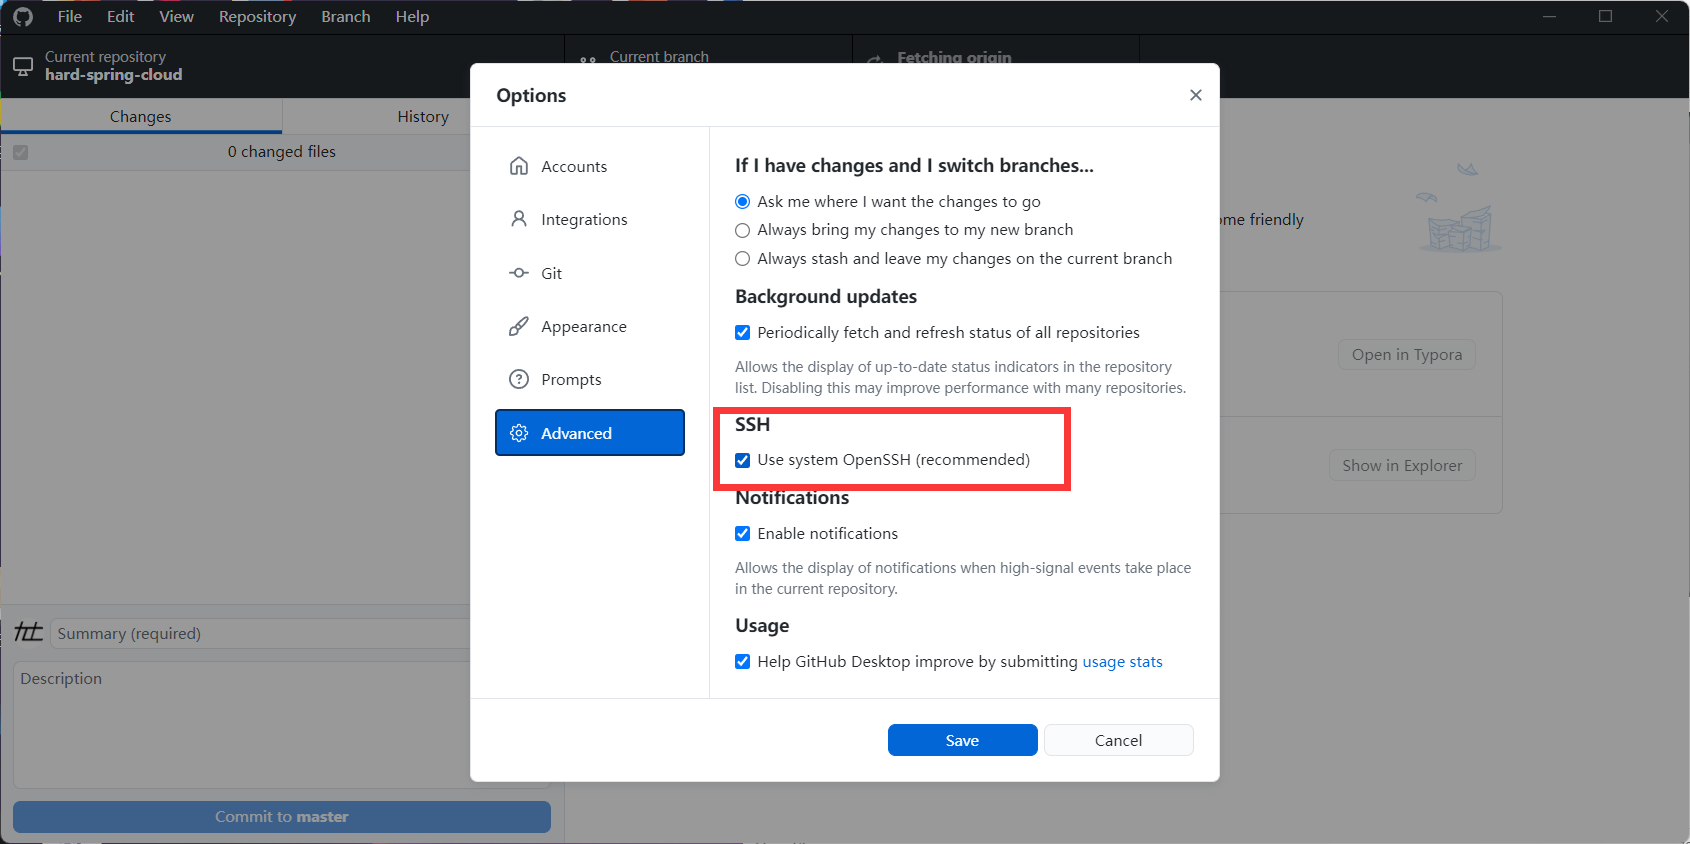The height and width of the screenshot is (844, 1690).
Task: Toggle Use system OpenSSH checkbox
Action: click(x=742, y=460)
